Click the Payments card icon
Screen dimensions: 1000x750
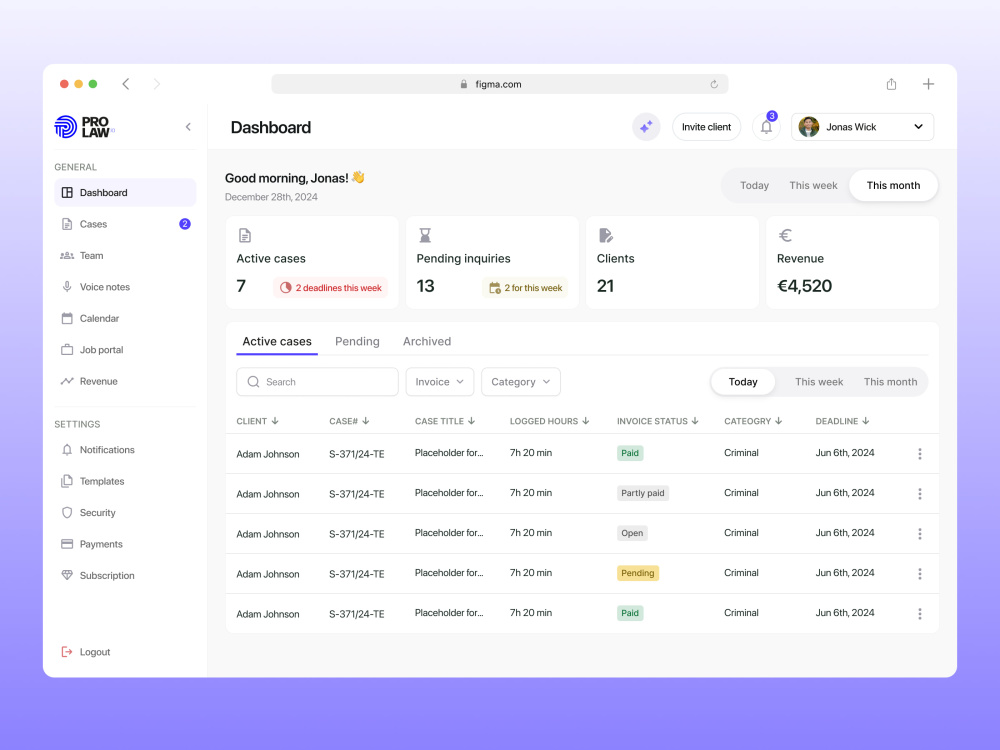point(67,544)
